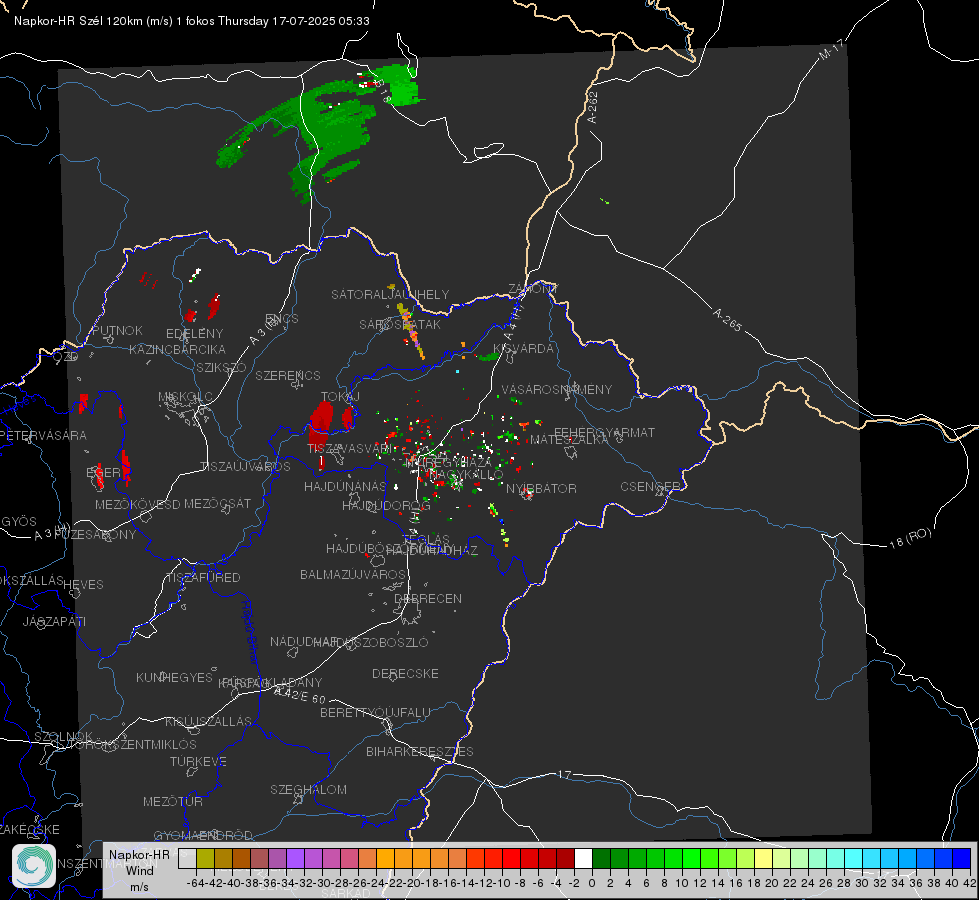The height and width of the screenshot is (900, 979).
Task: Click the SZIKSZÓ city label
Action: 221,367
